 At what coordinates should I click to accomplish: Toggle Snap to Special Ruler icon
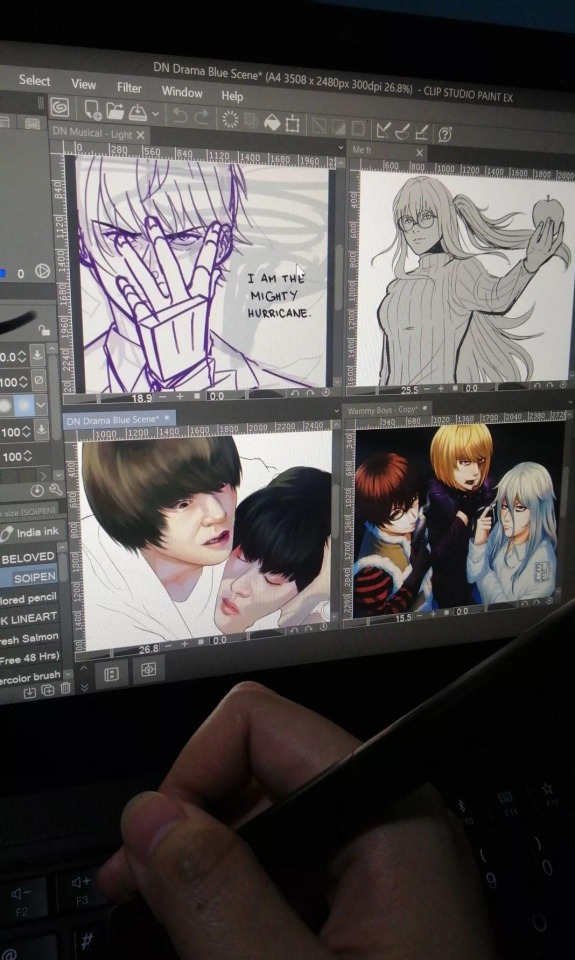tap(402, 131)
